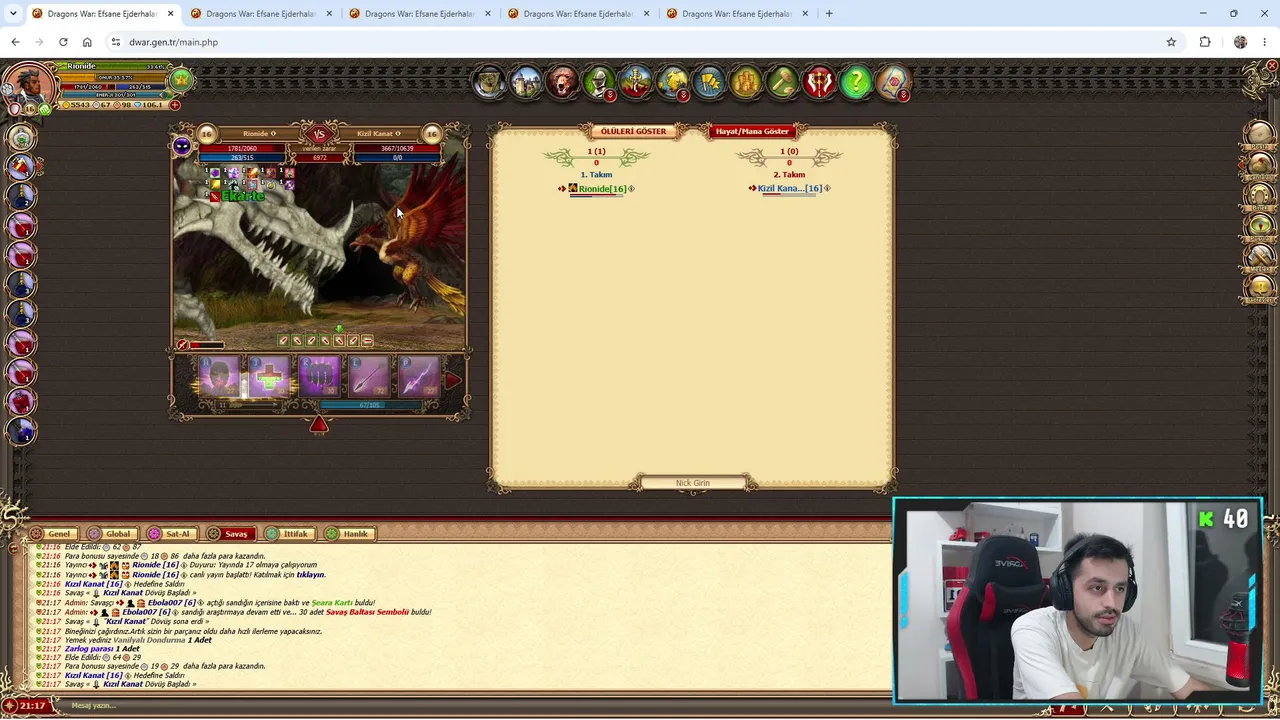The height and width of the screenshot is (720, 1280).
Task: Click the VS emblem between fighters
Action: point(319,133)
